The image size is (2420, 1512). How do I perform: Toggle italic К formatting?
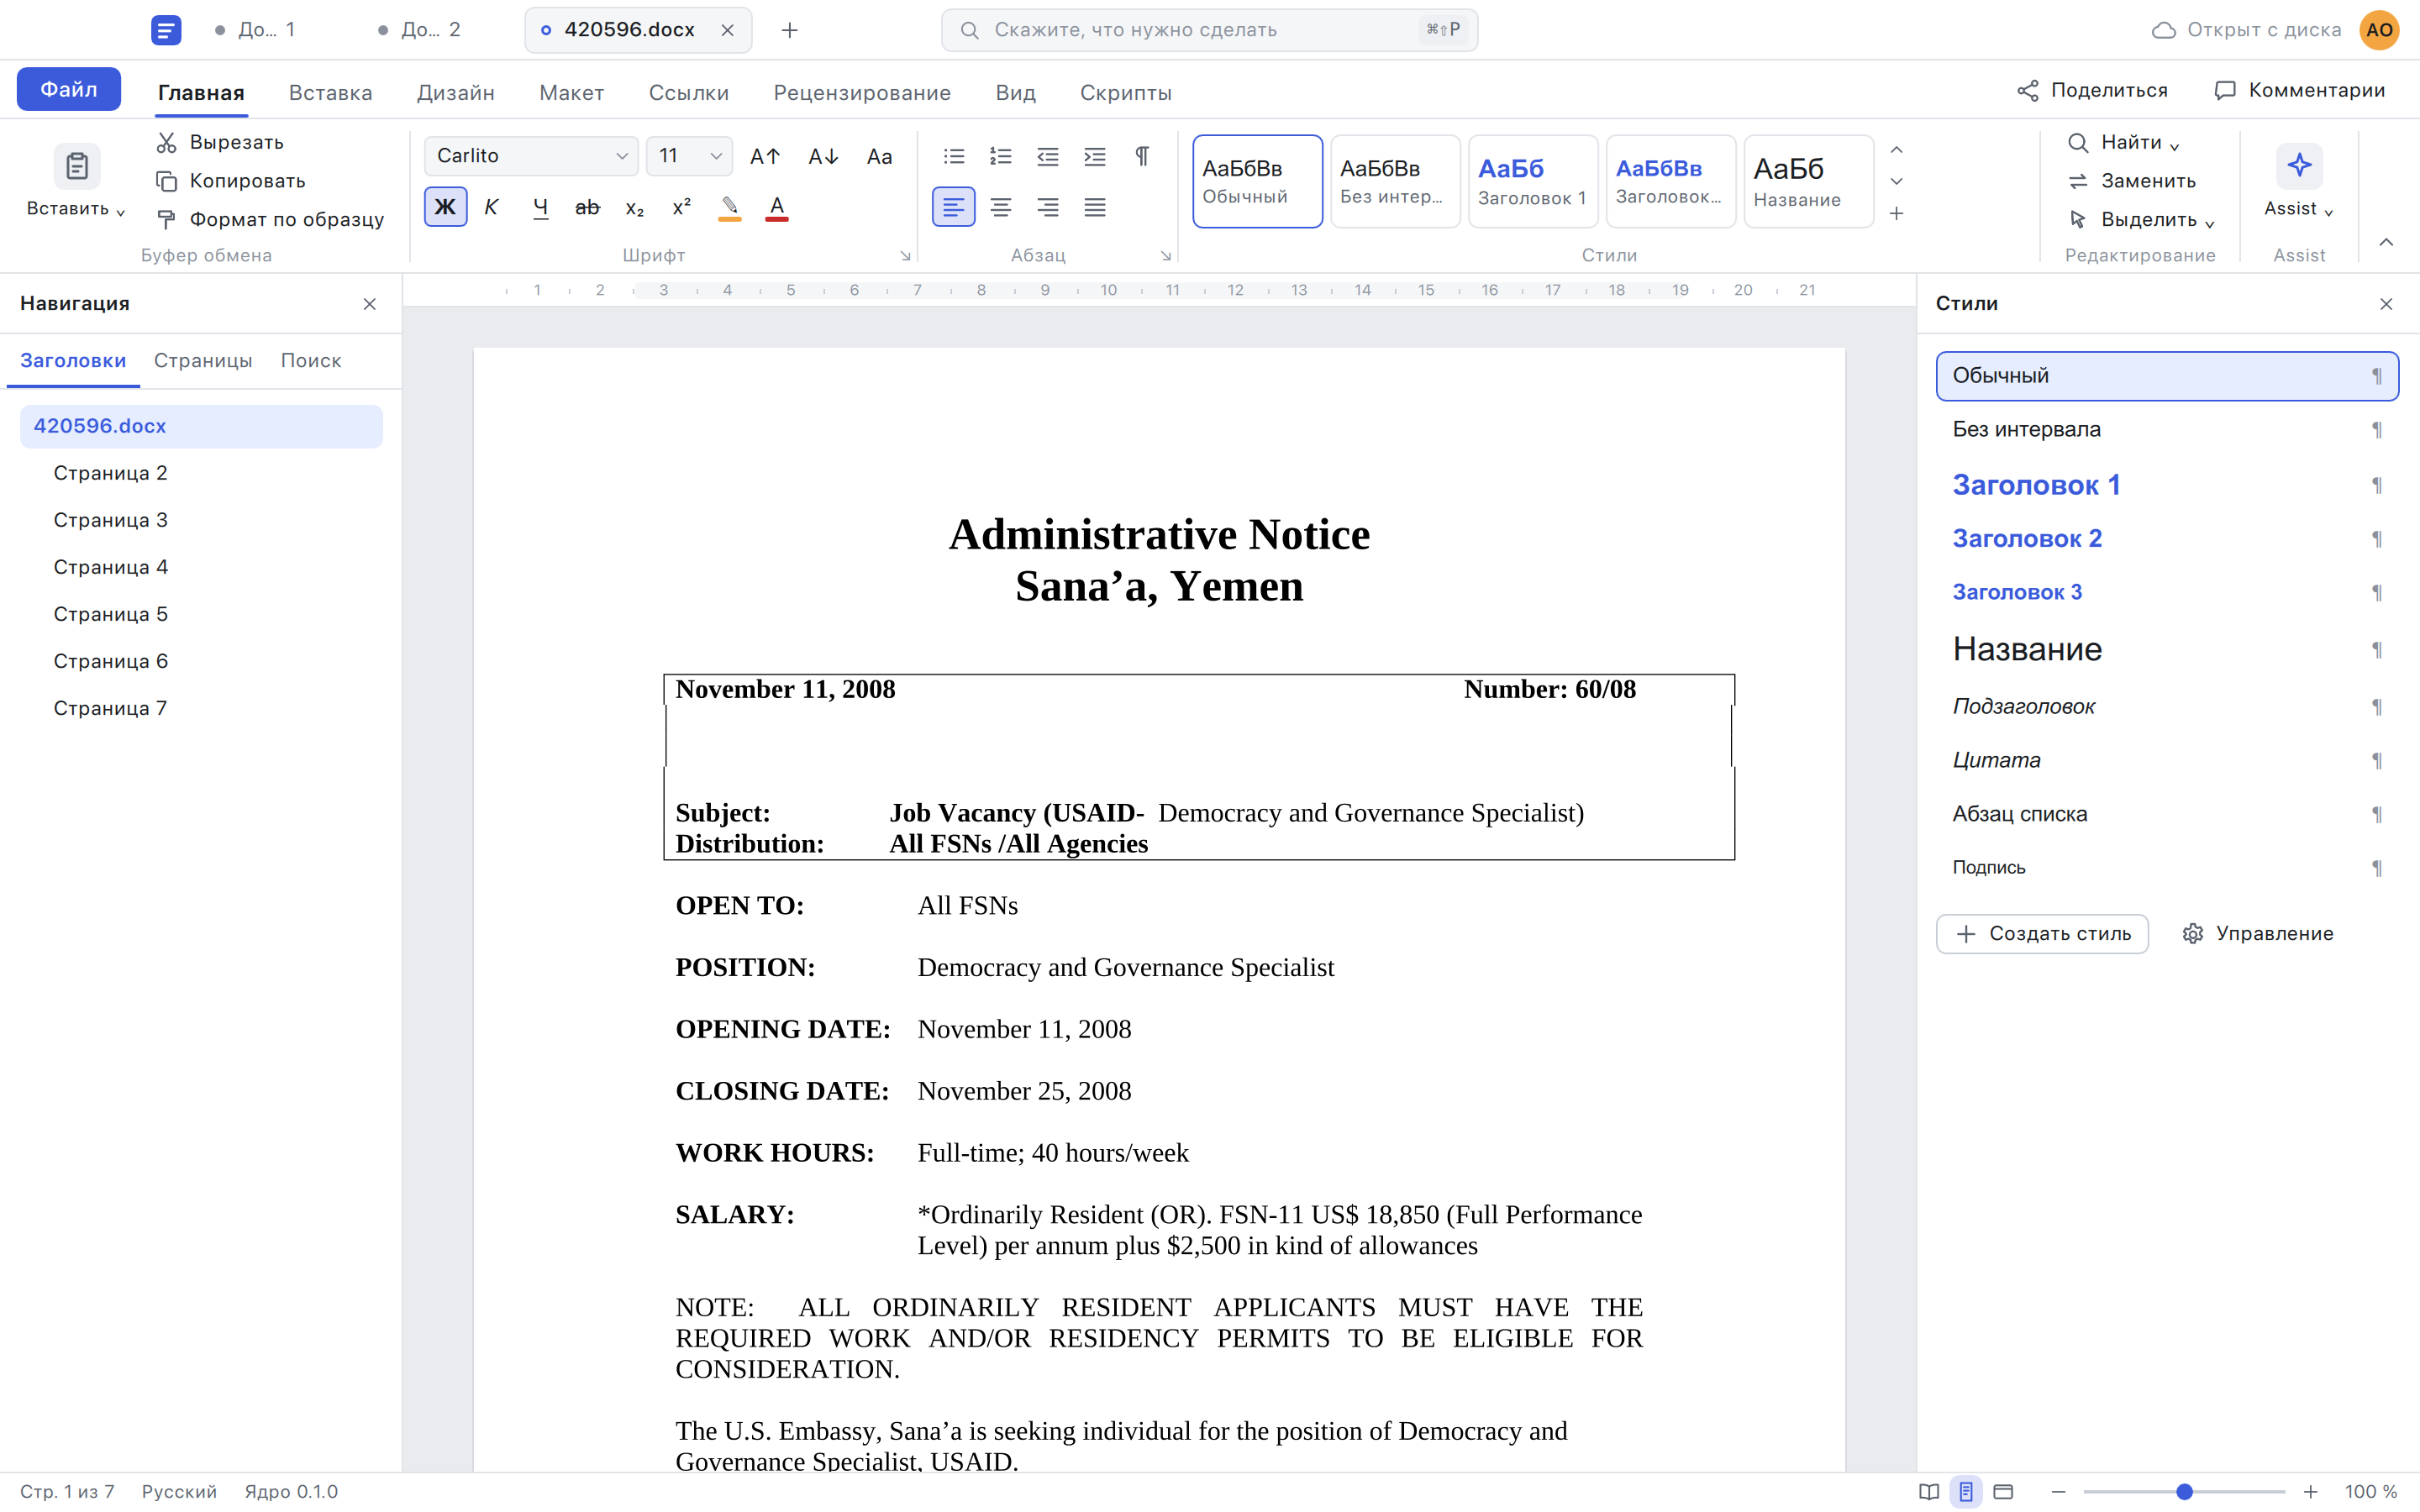tap(491, 207)
